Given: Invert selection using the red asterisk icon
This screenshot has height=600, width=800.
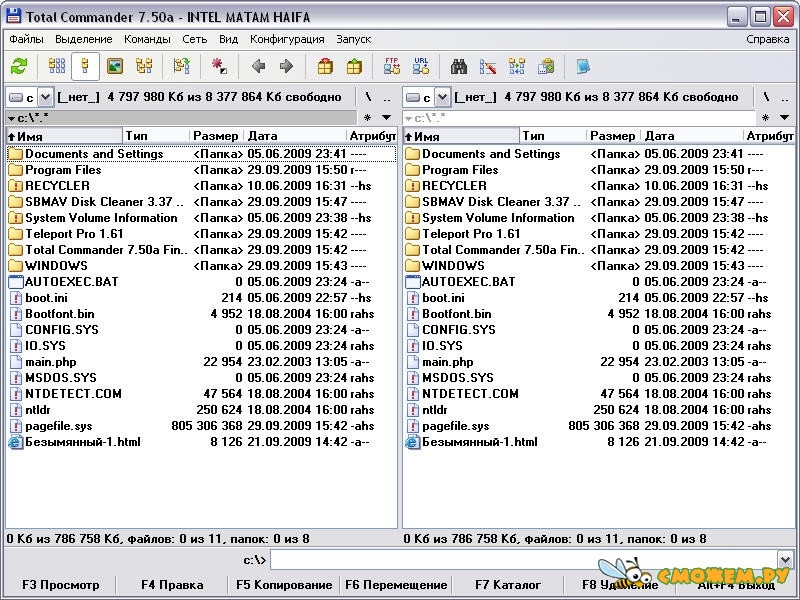Looking at the screenshot, I should pos(219,66).
